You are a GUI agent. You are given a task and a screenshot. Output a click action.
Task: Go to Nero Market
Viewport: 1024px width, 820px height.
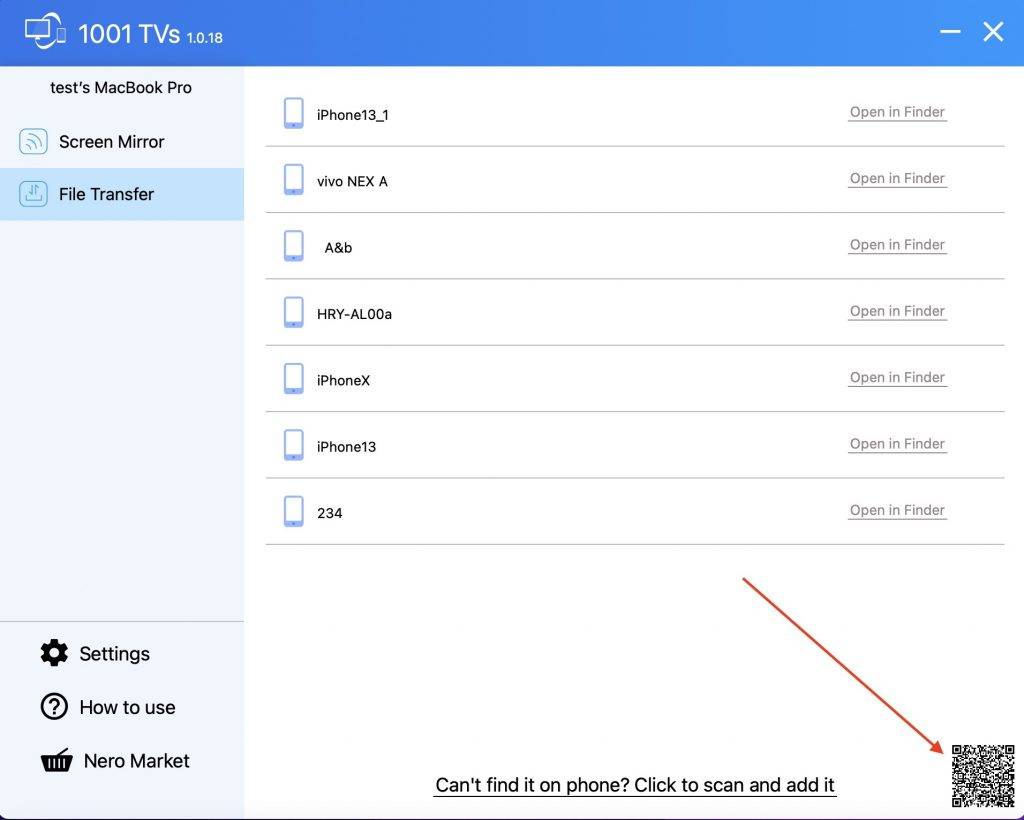pos(115,760)
